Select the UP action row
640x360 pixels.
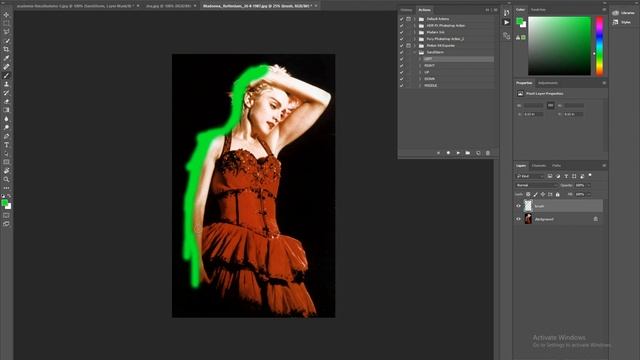(458, 72)
